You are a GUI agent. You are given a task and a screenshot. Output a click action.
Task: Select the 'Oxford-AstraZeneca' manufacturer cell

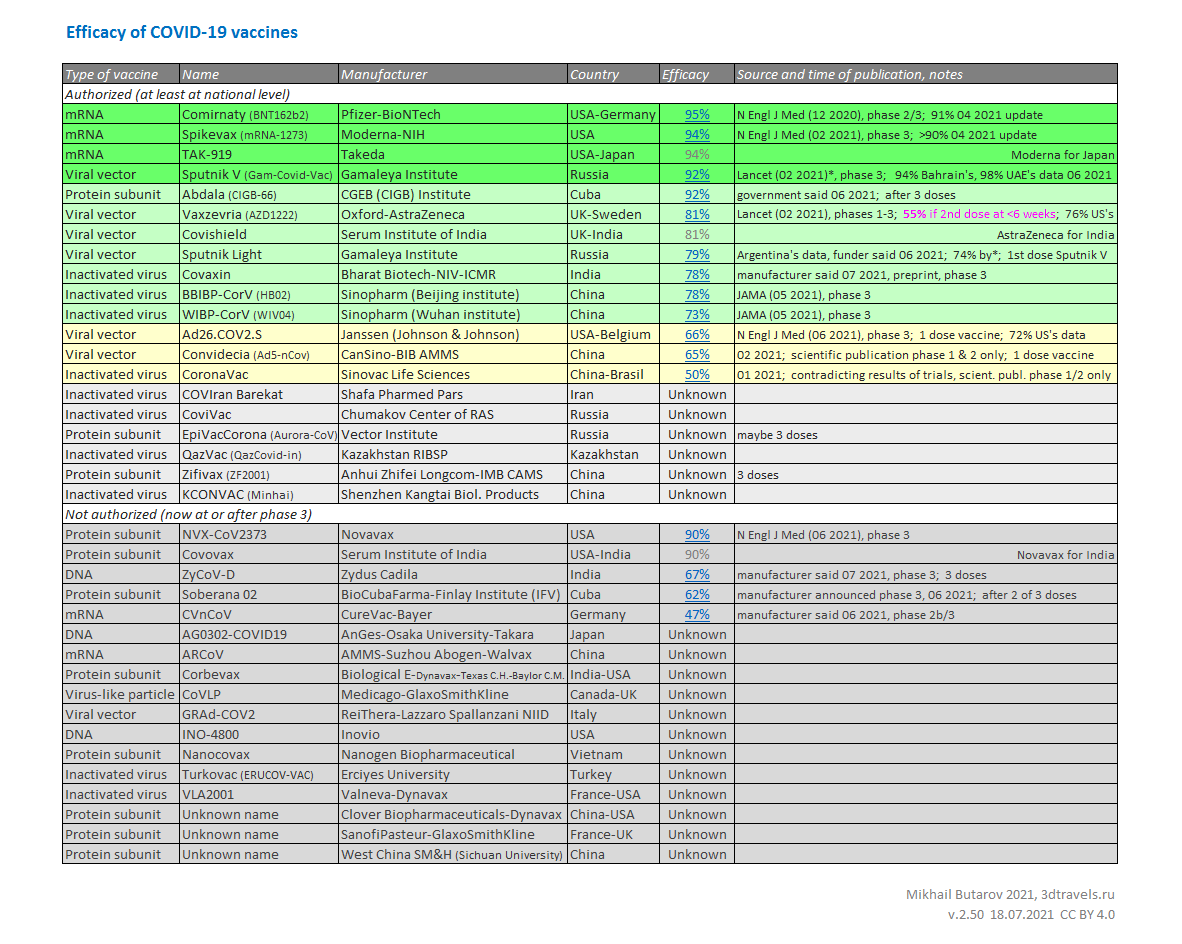(452, 214)
